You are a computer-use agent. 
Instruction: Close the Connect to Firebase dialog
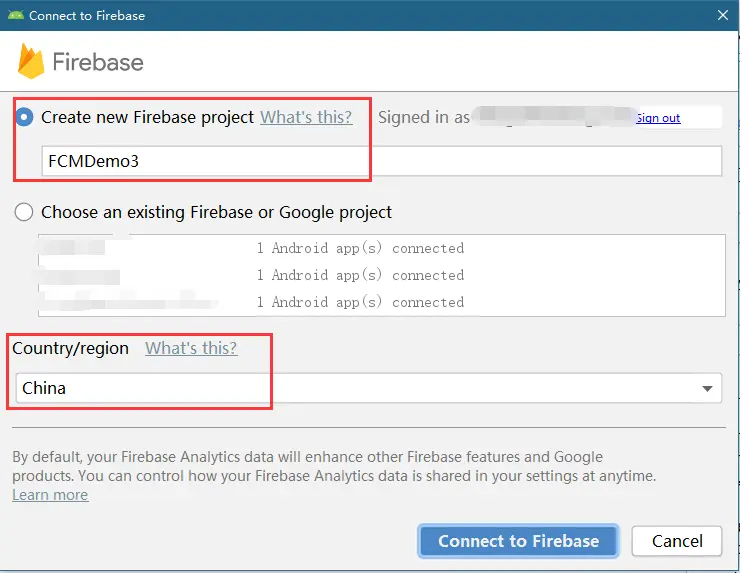point(722,15)
